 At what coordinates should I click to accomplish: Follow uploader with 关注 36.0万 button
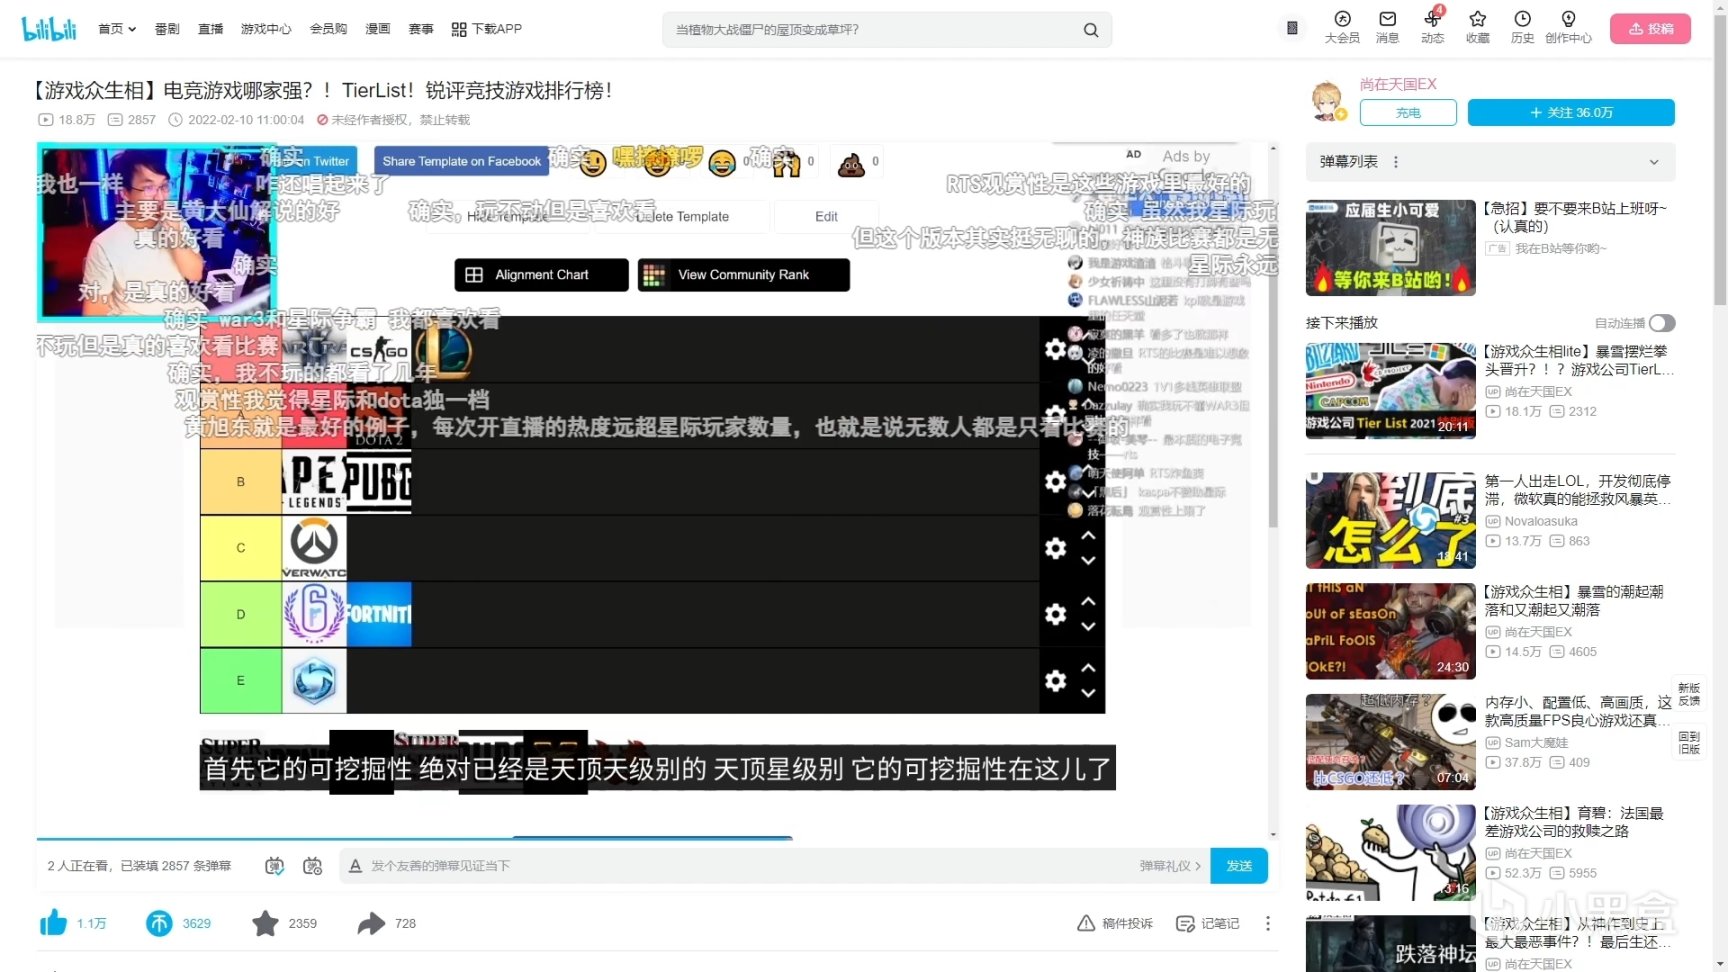(x=1571, y=113)
